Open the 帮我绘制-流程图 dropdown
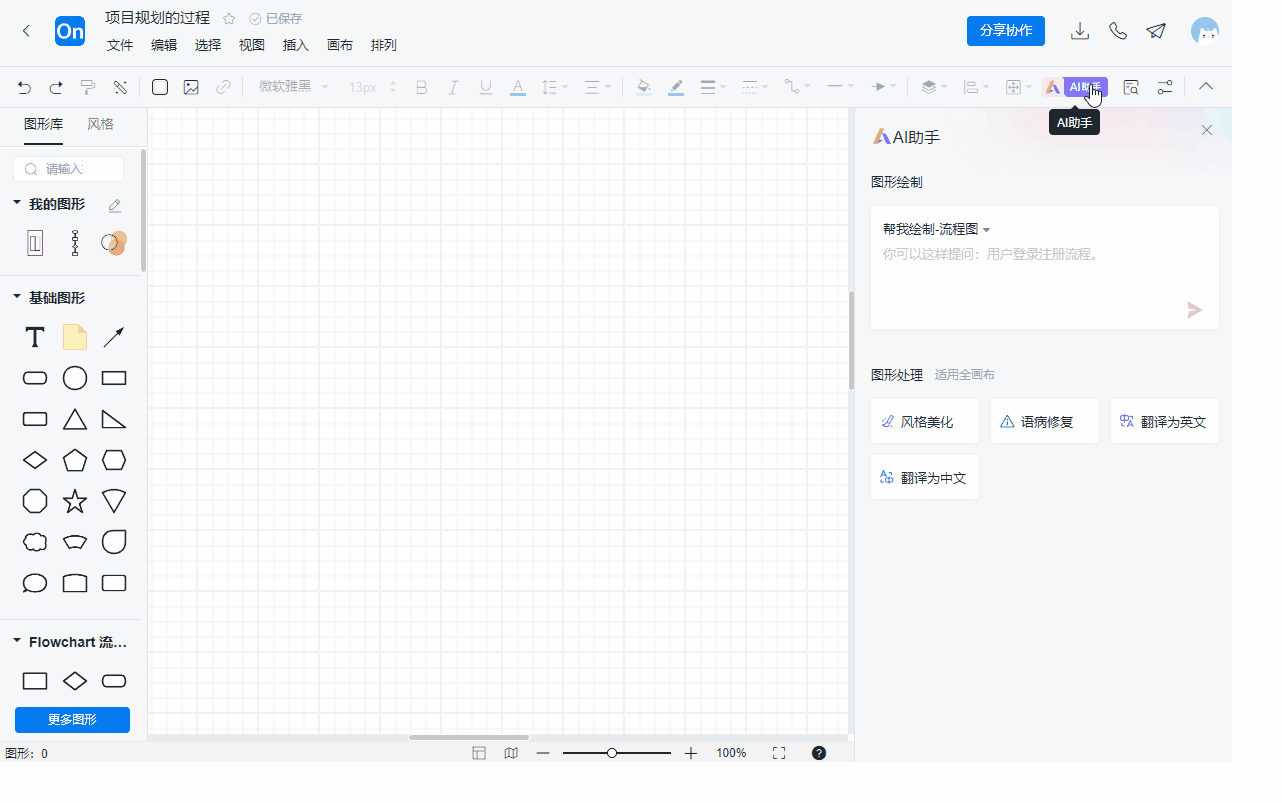Image resolution: width=1282 pixels, height=803 pixels. click(937, 229)
